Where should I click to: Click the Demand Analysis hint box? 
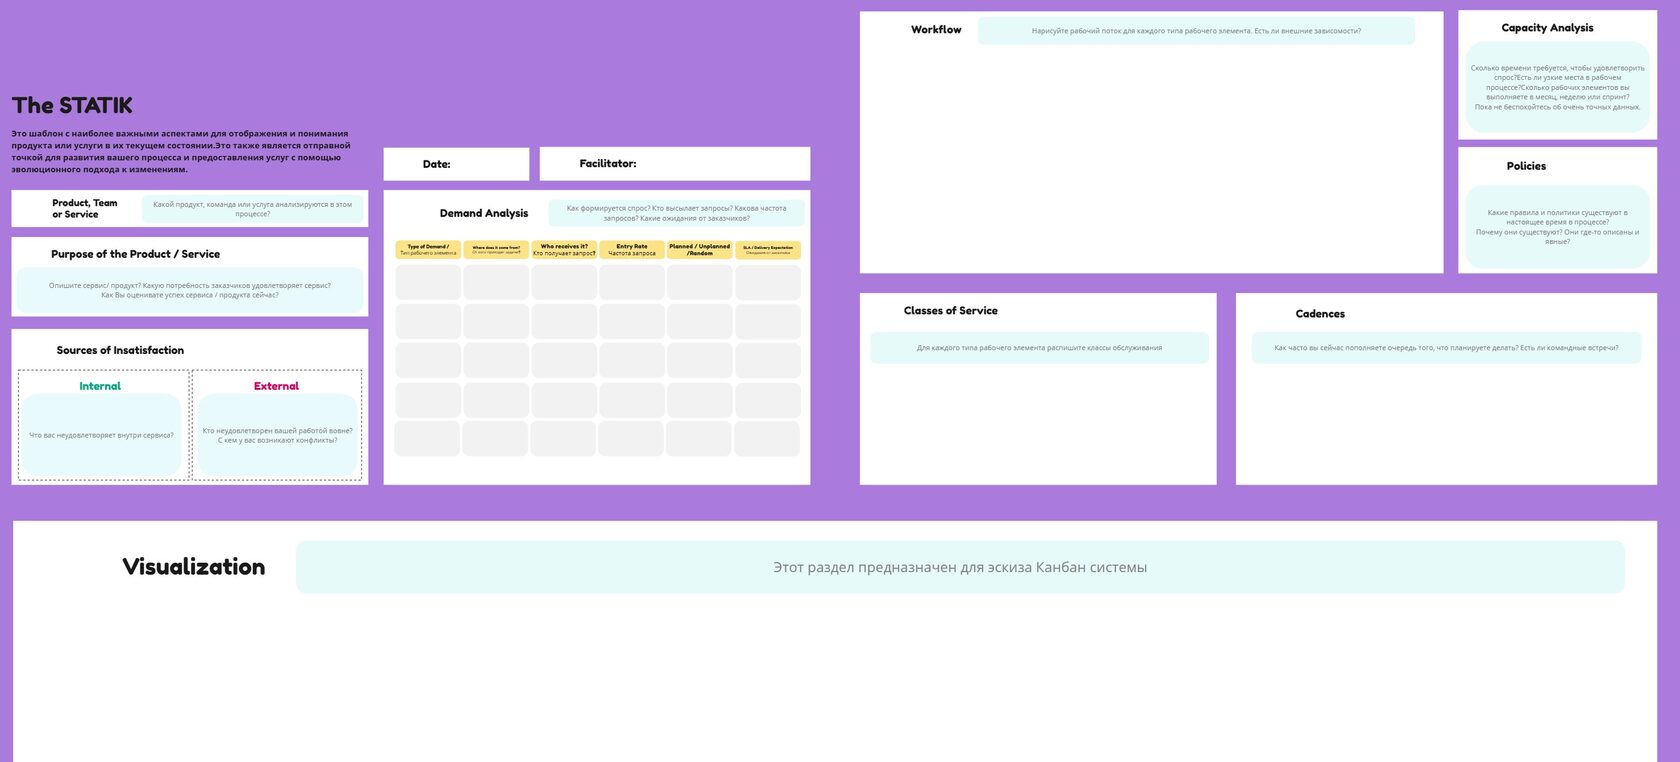click(x=676, y=213)
